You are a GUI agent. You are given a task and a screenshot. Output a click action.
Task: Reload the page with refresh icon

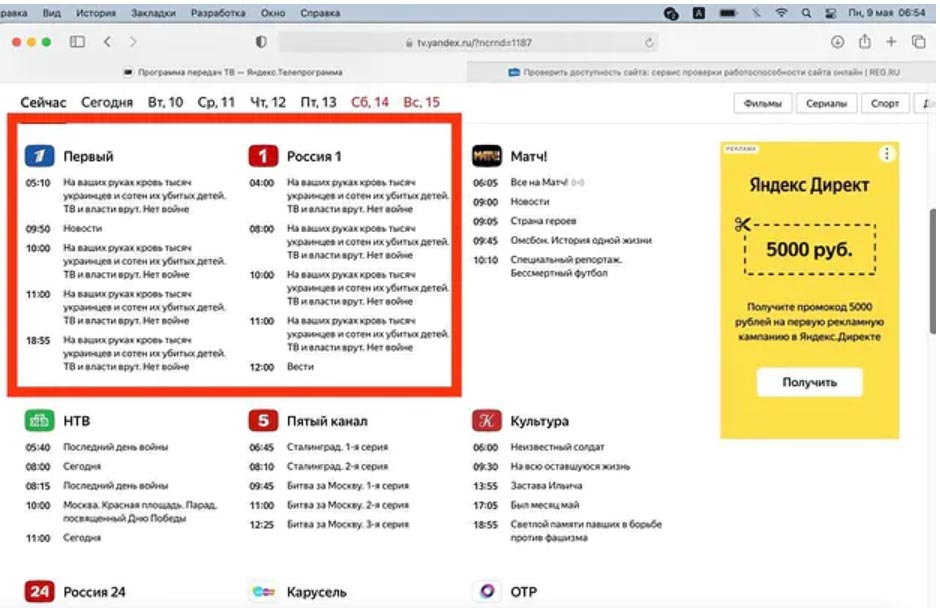(649, 43)
